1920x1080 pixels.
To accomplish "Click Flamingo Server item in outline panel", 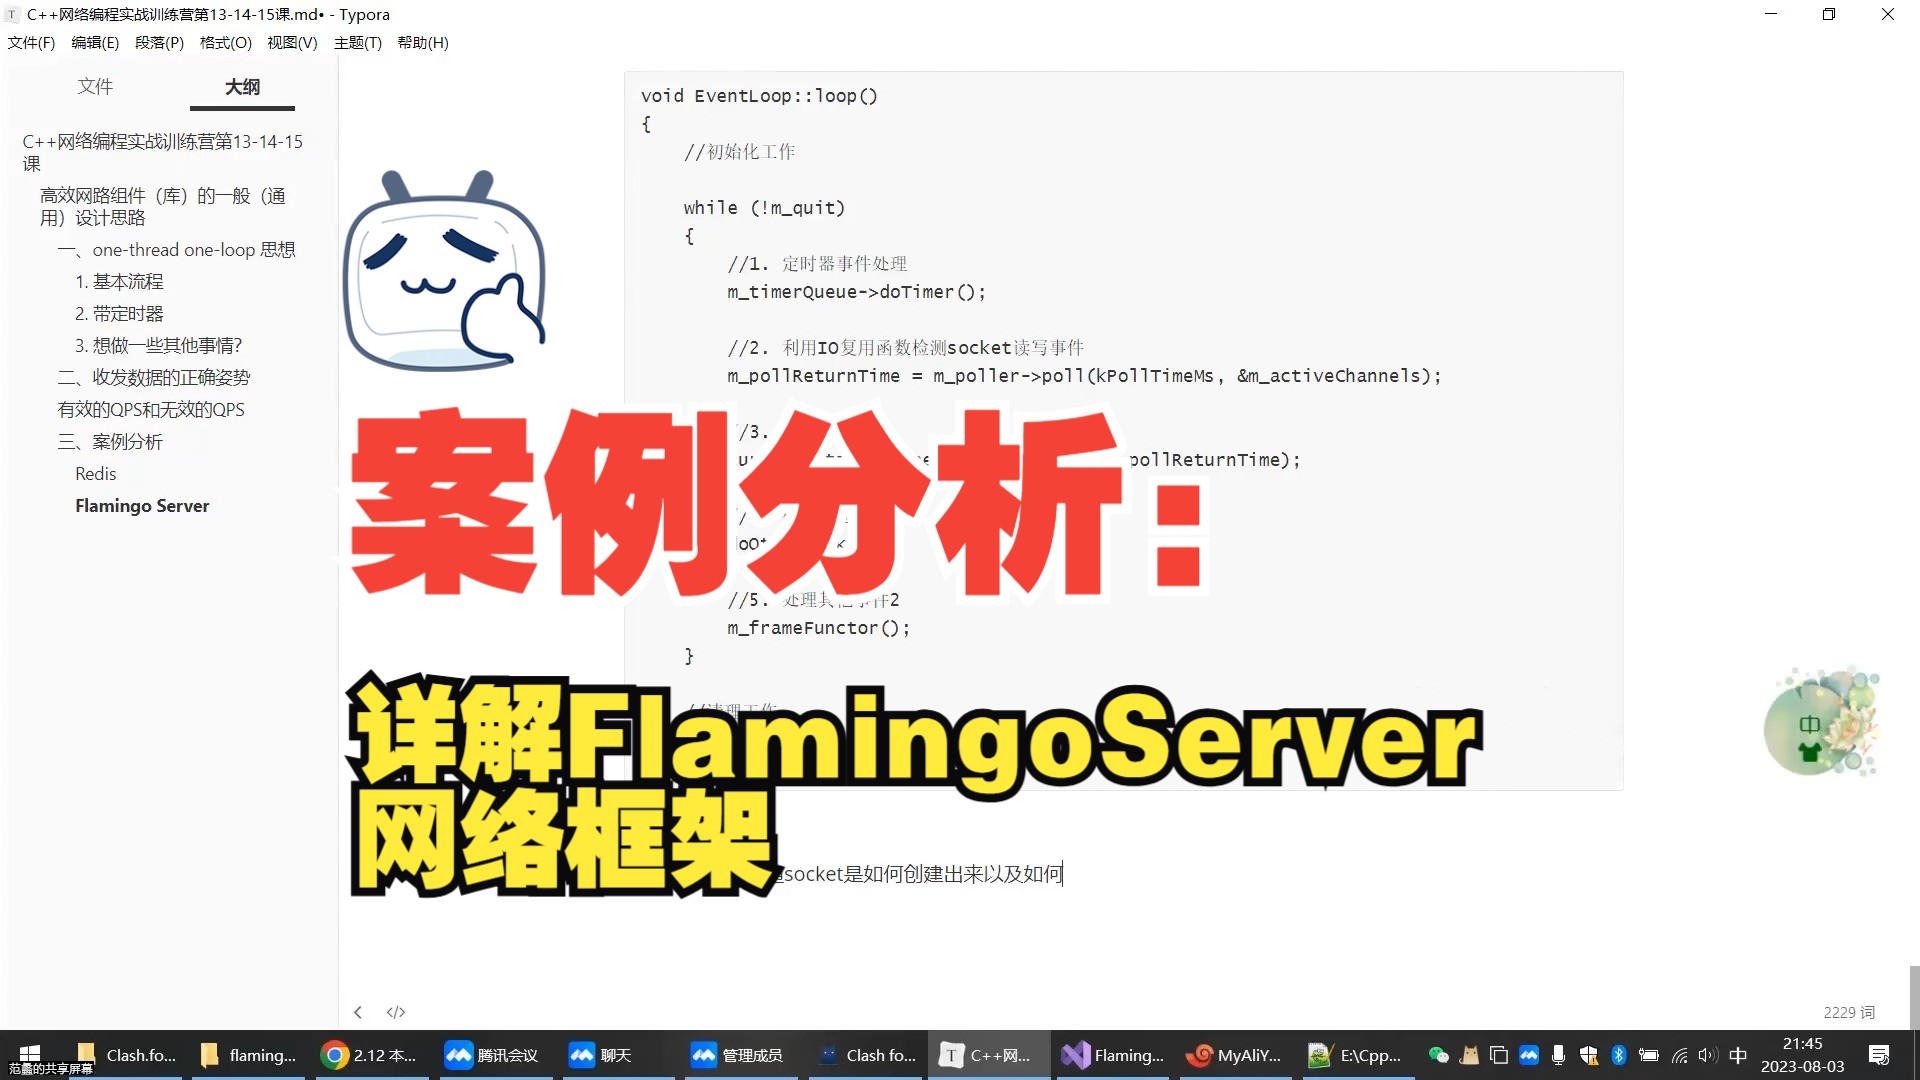I will (141, 505).
